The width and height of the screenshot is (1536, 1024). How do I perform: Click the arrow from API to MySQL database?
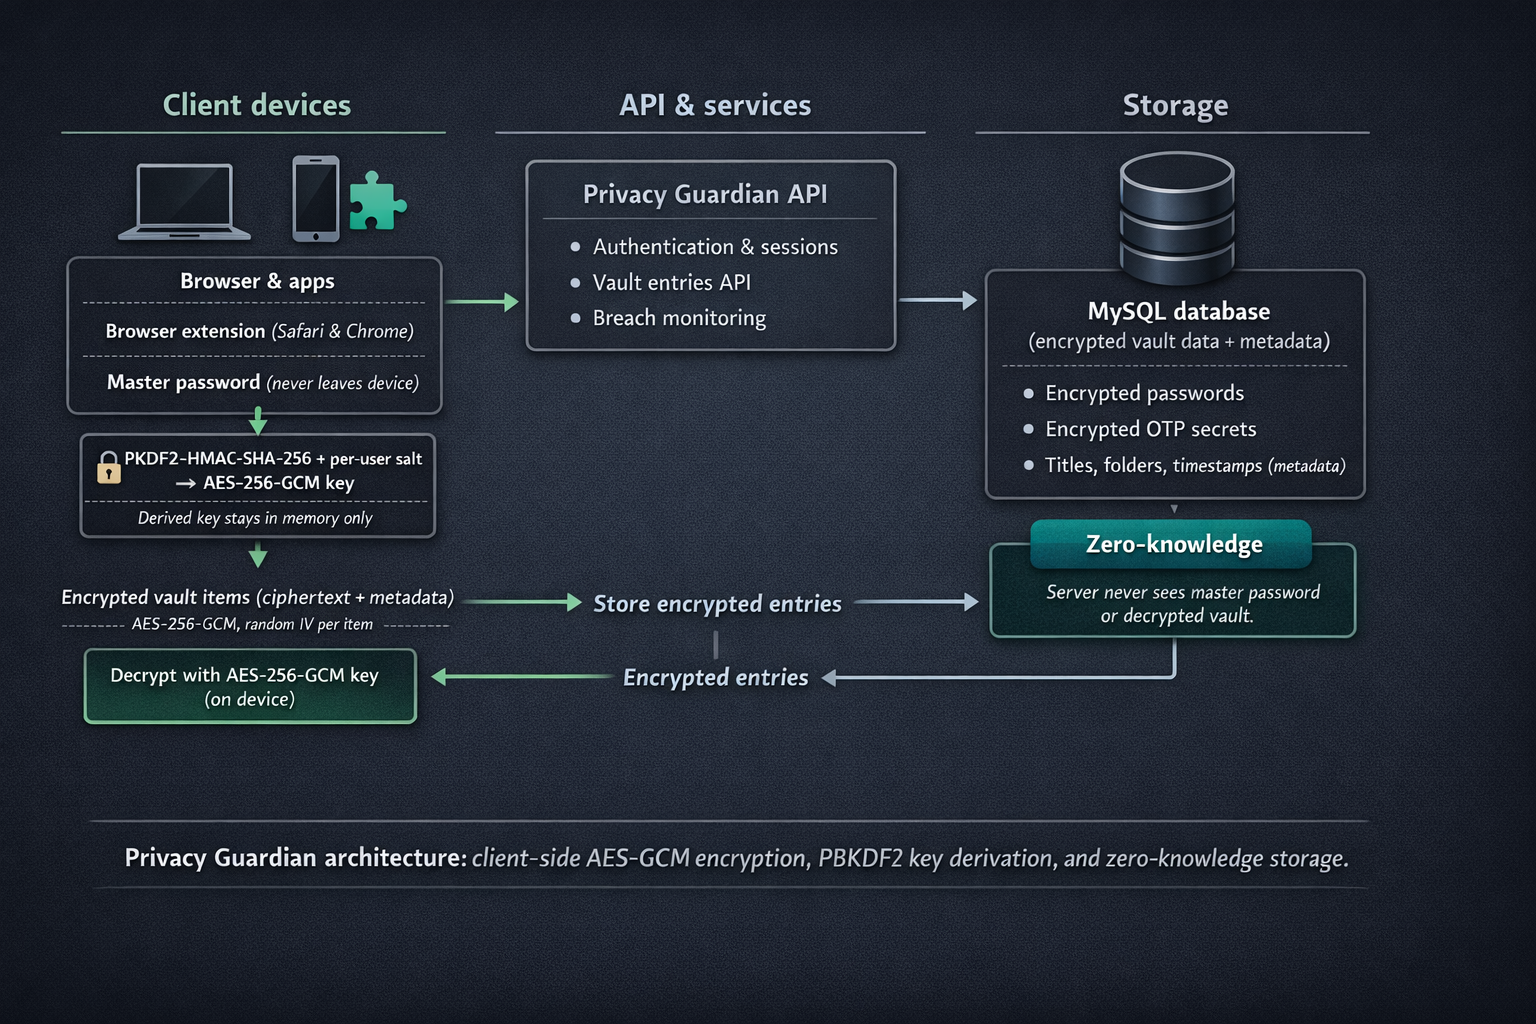click(937, 300)
